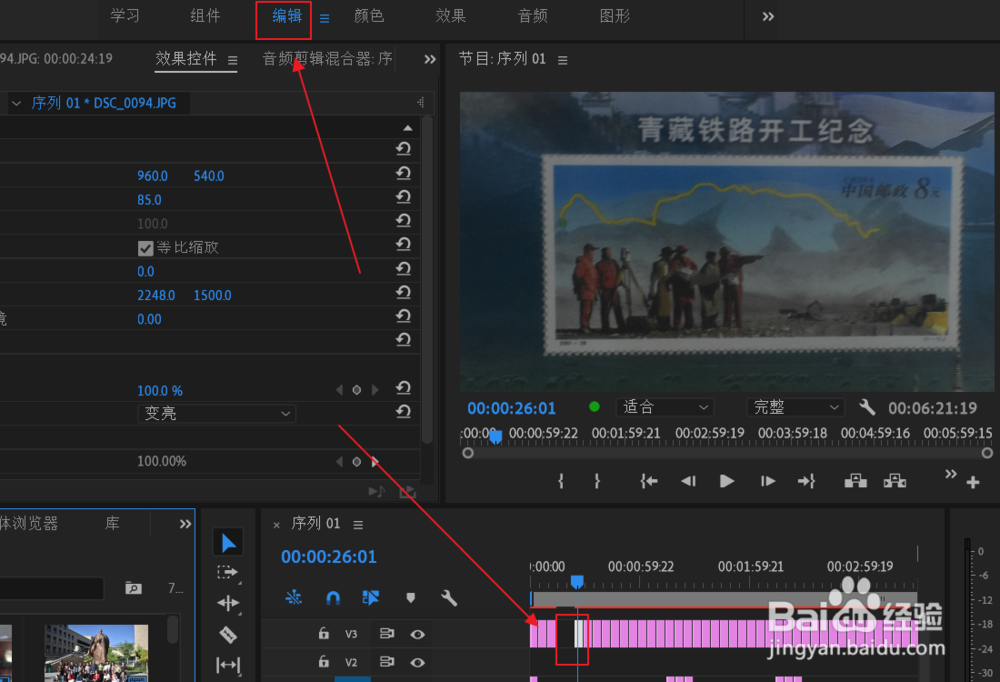Open blend mode dropdown 变亮

(x=217, y=413)
